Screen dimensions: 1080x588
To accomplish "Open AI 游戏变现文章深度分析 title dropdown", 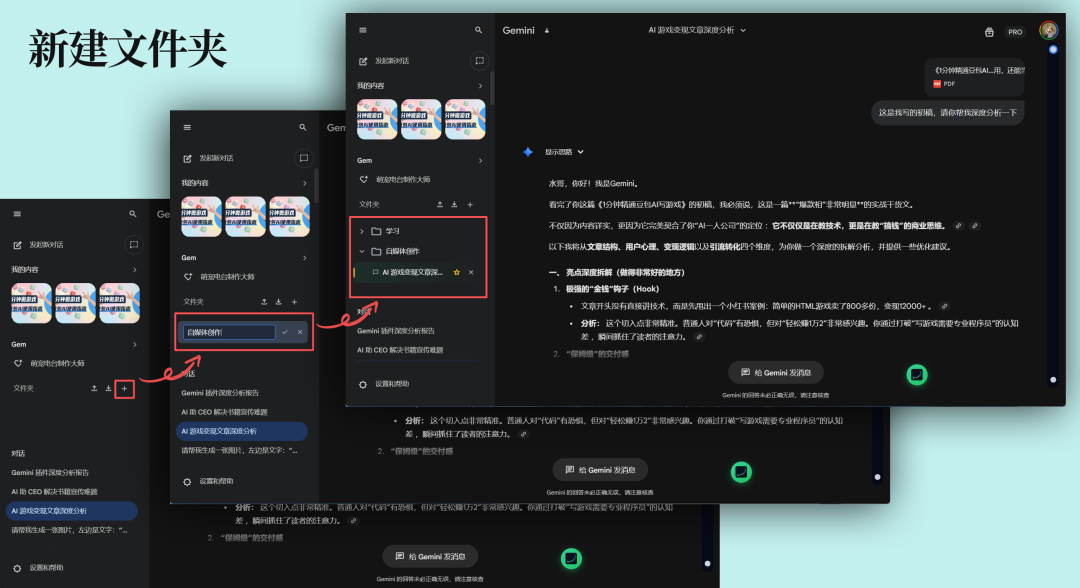I will [742, 30].
